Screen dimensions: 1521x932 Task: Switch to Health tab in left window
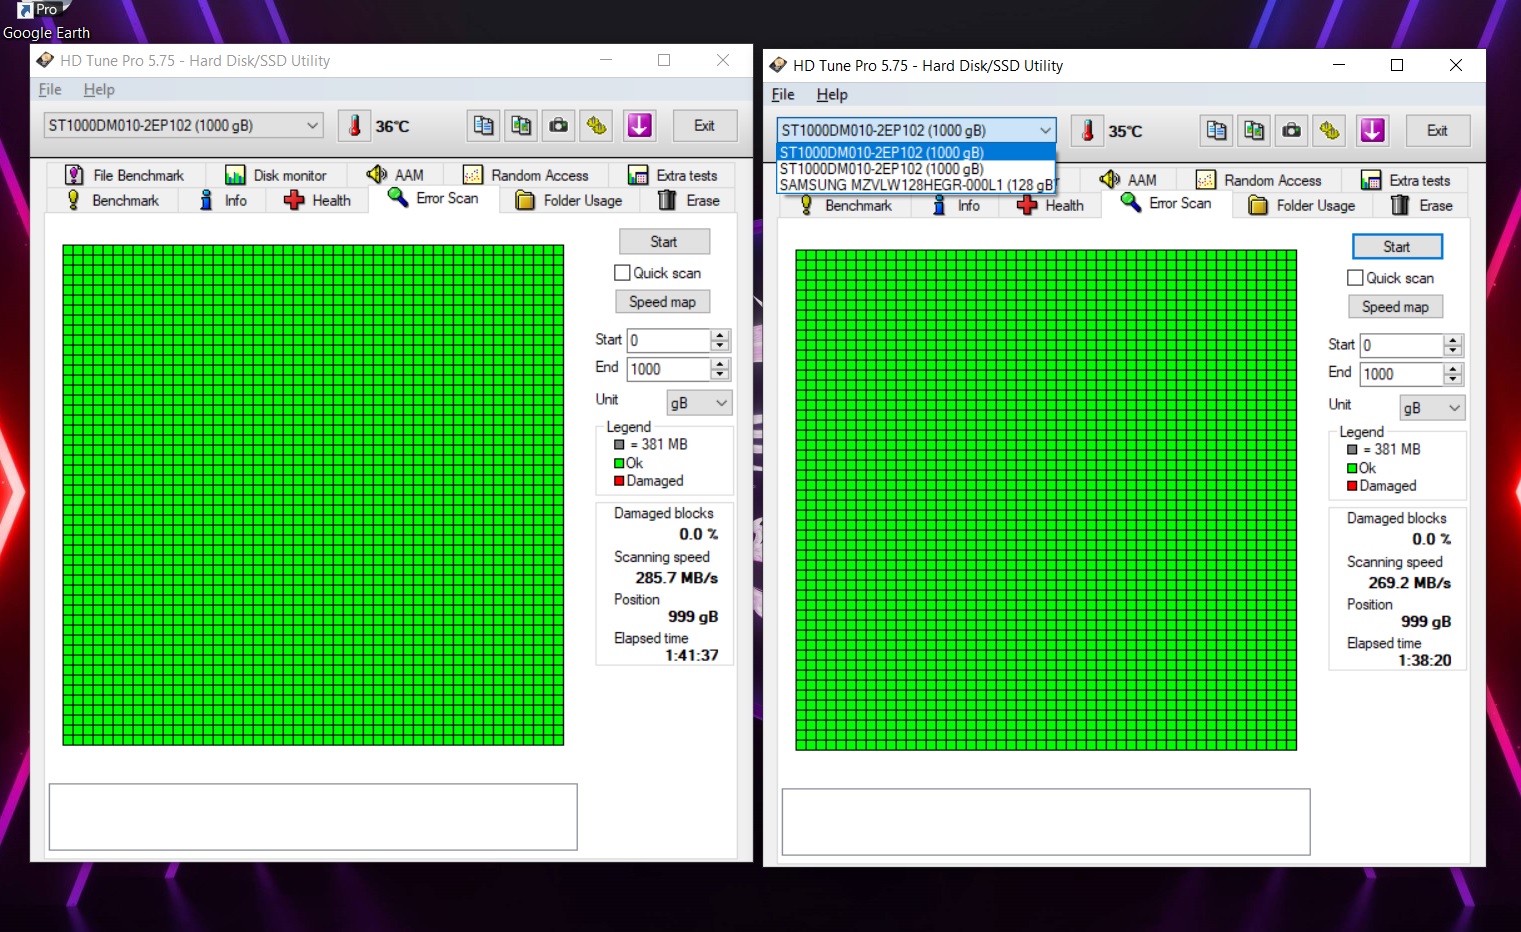[x=318, y=201]
